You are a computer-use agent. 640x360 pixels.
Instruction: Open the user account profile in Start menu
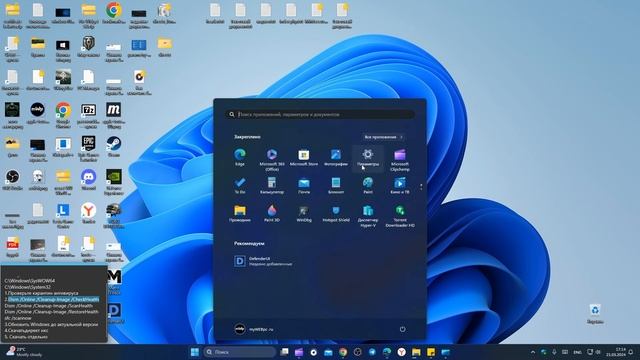(x=254, y=329)
